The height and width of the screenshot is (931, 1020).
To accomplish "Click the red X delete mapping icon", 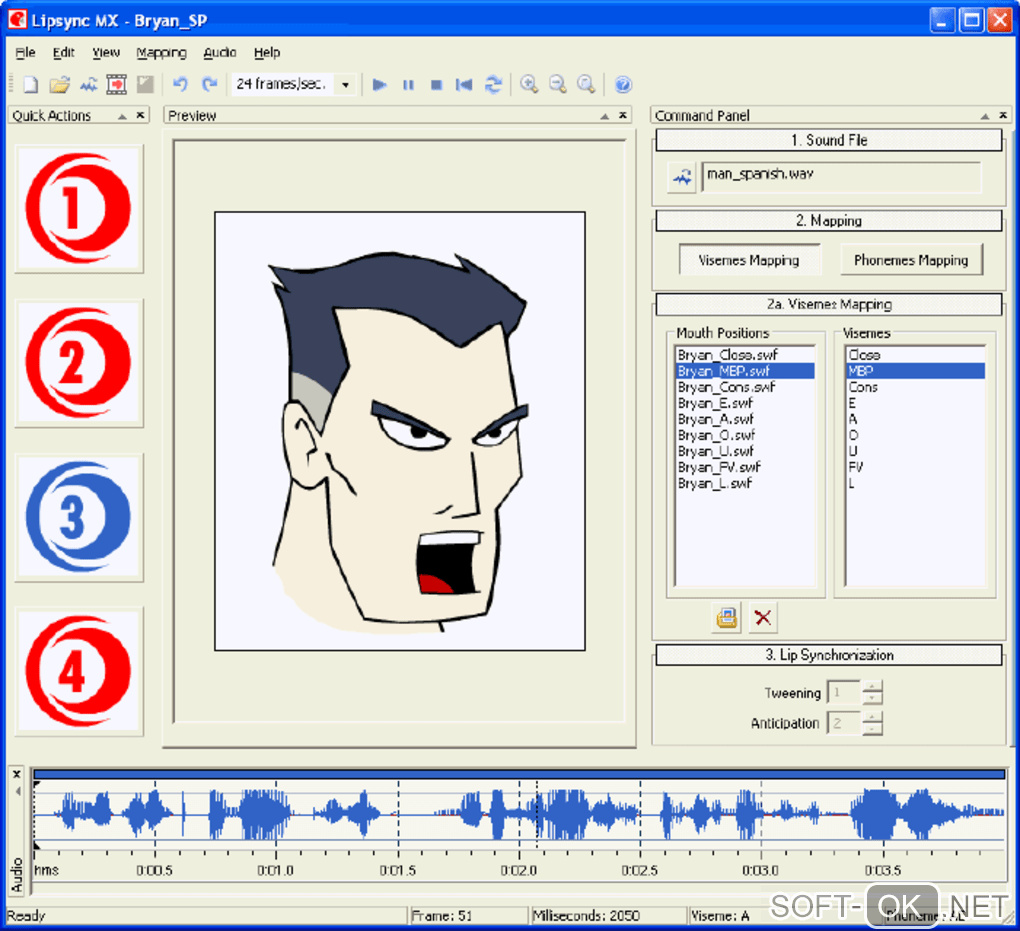I will 763,618.
